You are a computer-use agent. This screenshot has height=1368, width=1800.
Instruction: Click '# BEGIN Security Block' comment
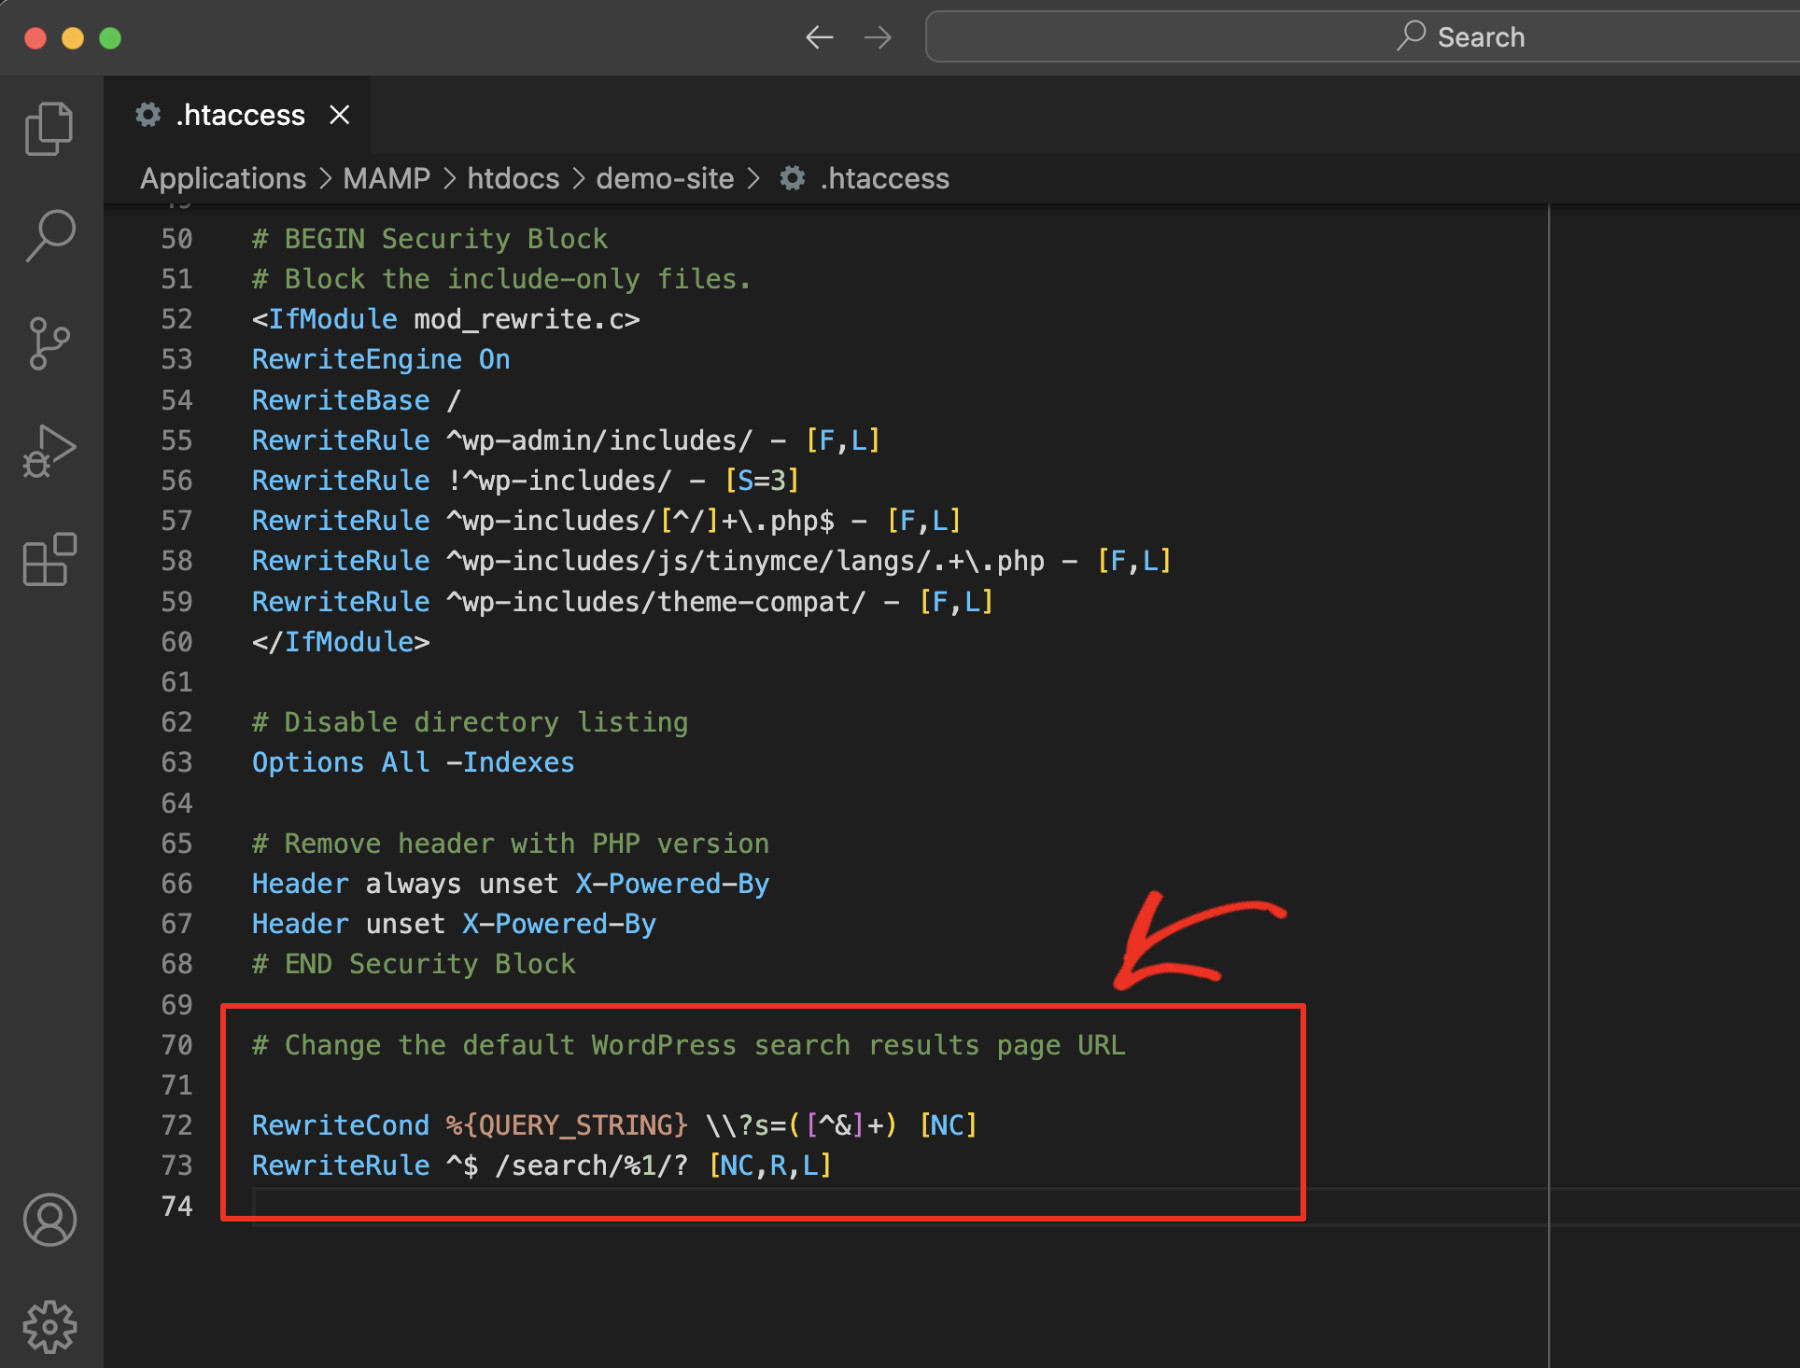[430, 239]
